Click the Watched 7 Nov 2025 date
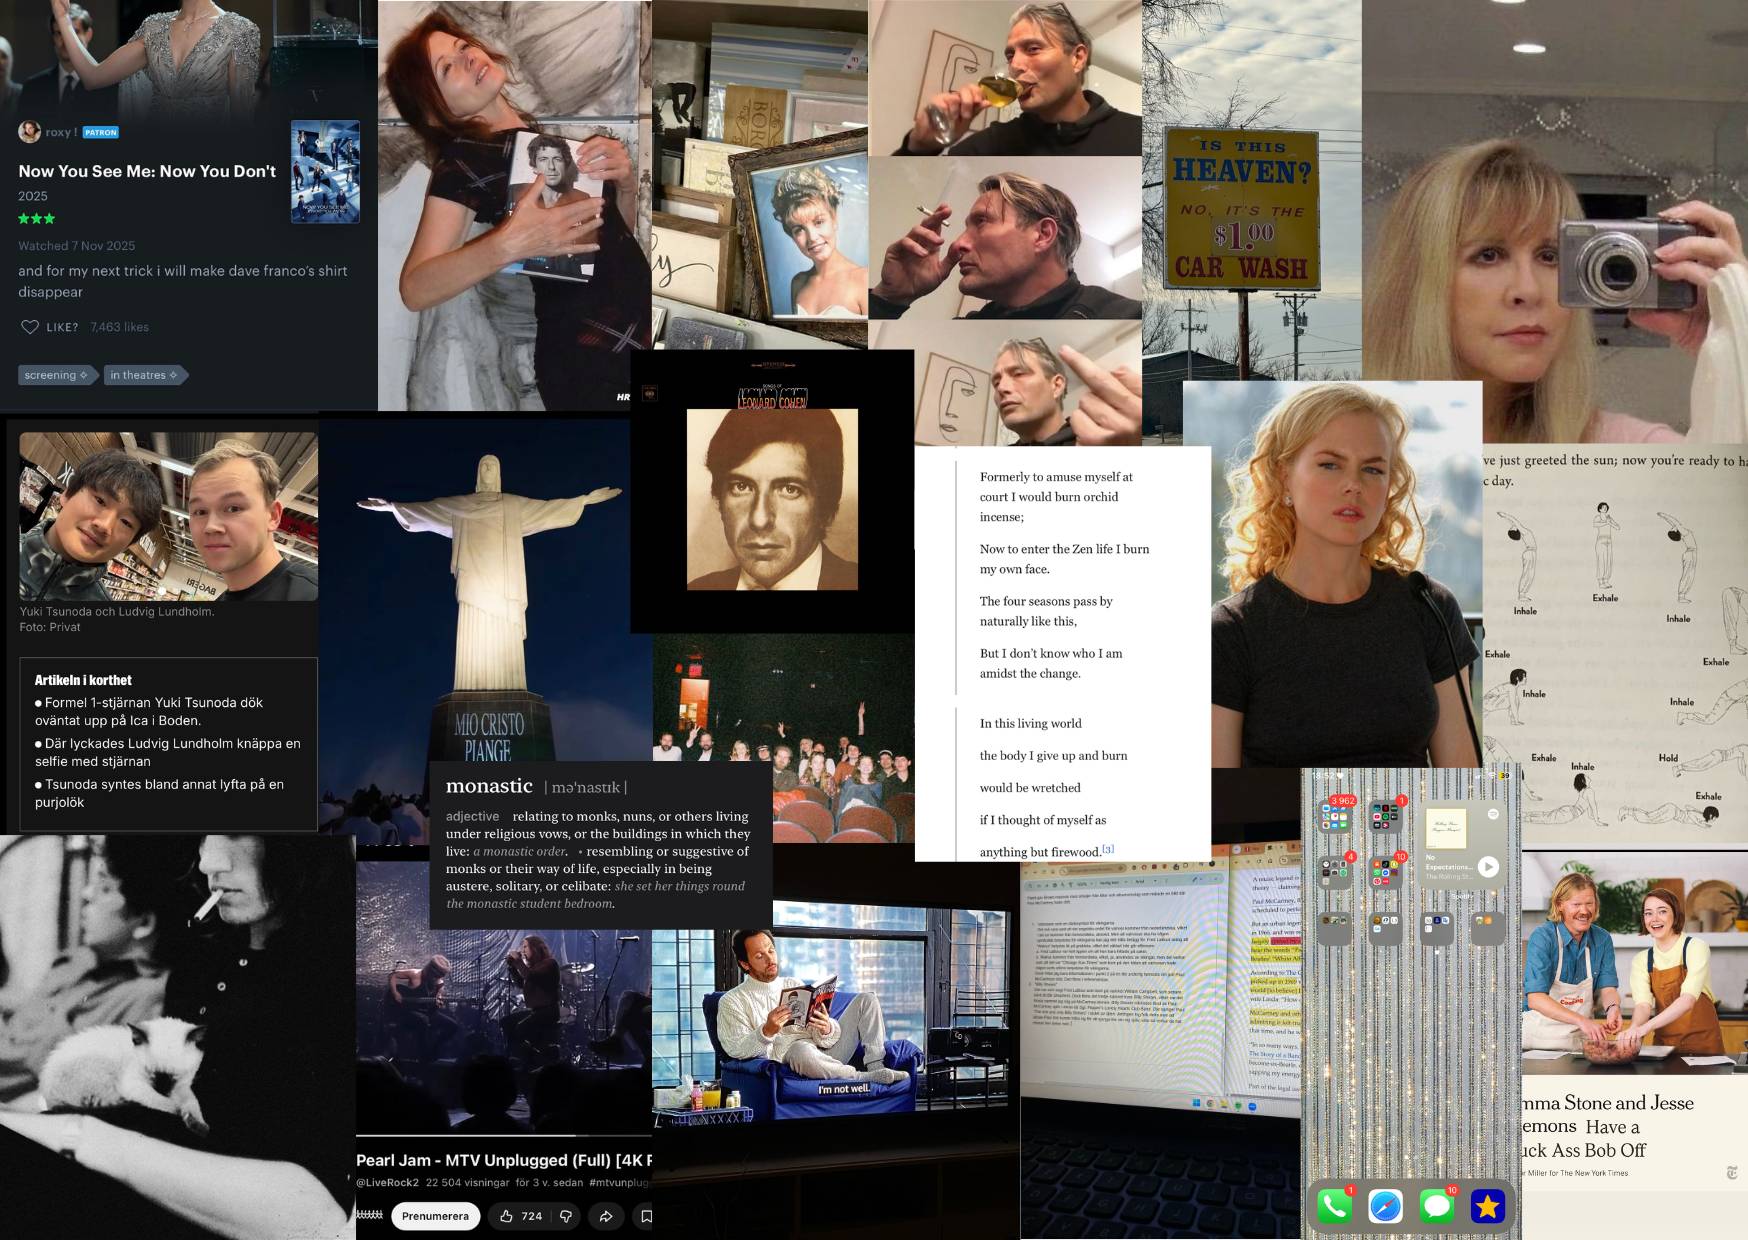Viewport: 1748px width, 1240px height. coord(77,245)
